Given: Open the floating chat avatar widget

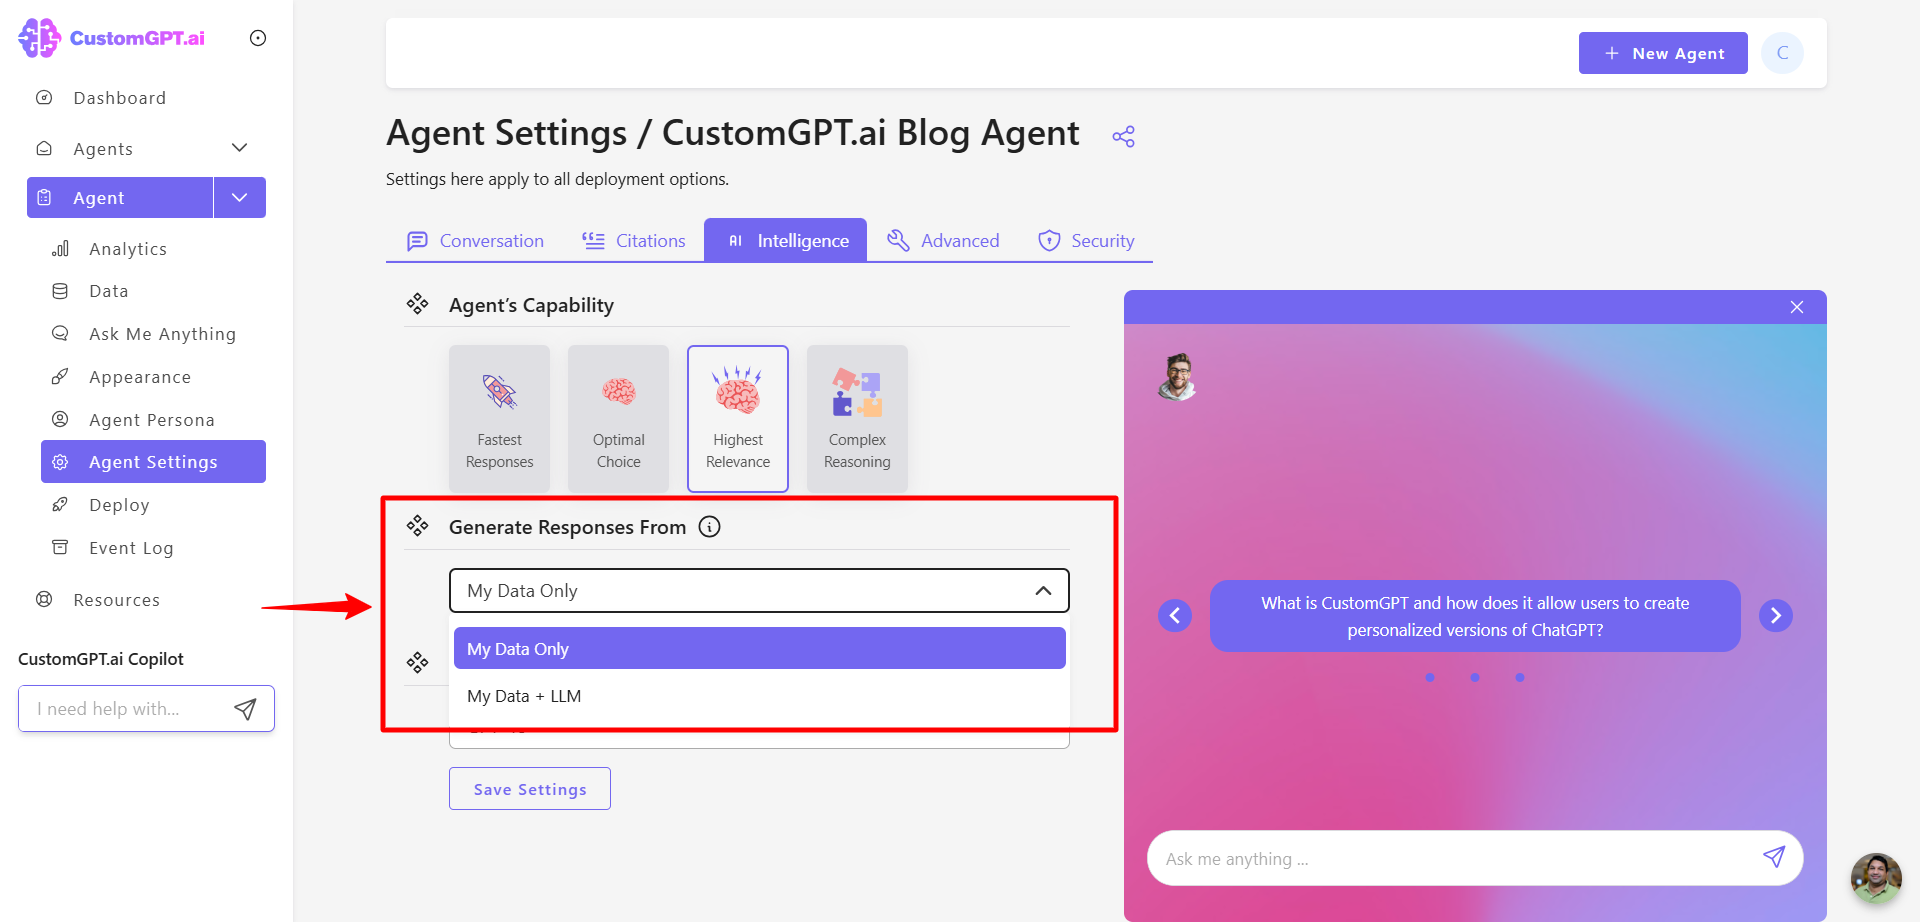Looking at the screenshot, I should click(x=1876, y=878).
